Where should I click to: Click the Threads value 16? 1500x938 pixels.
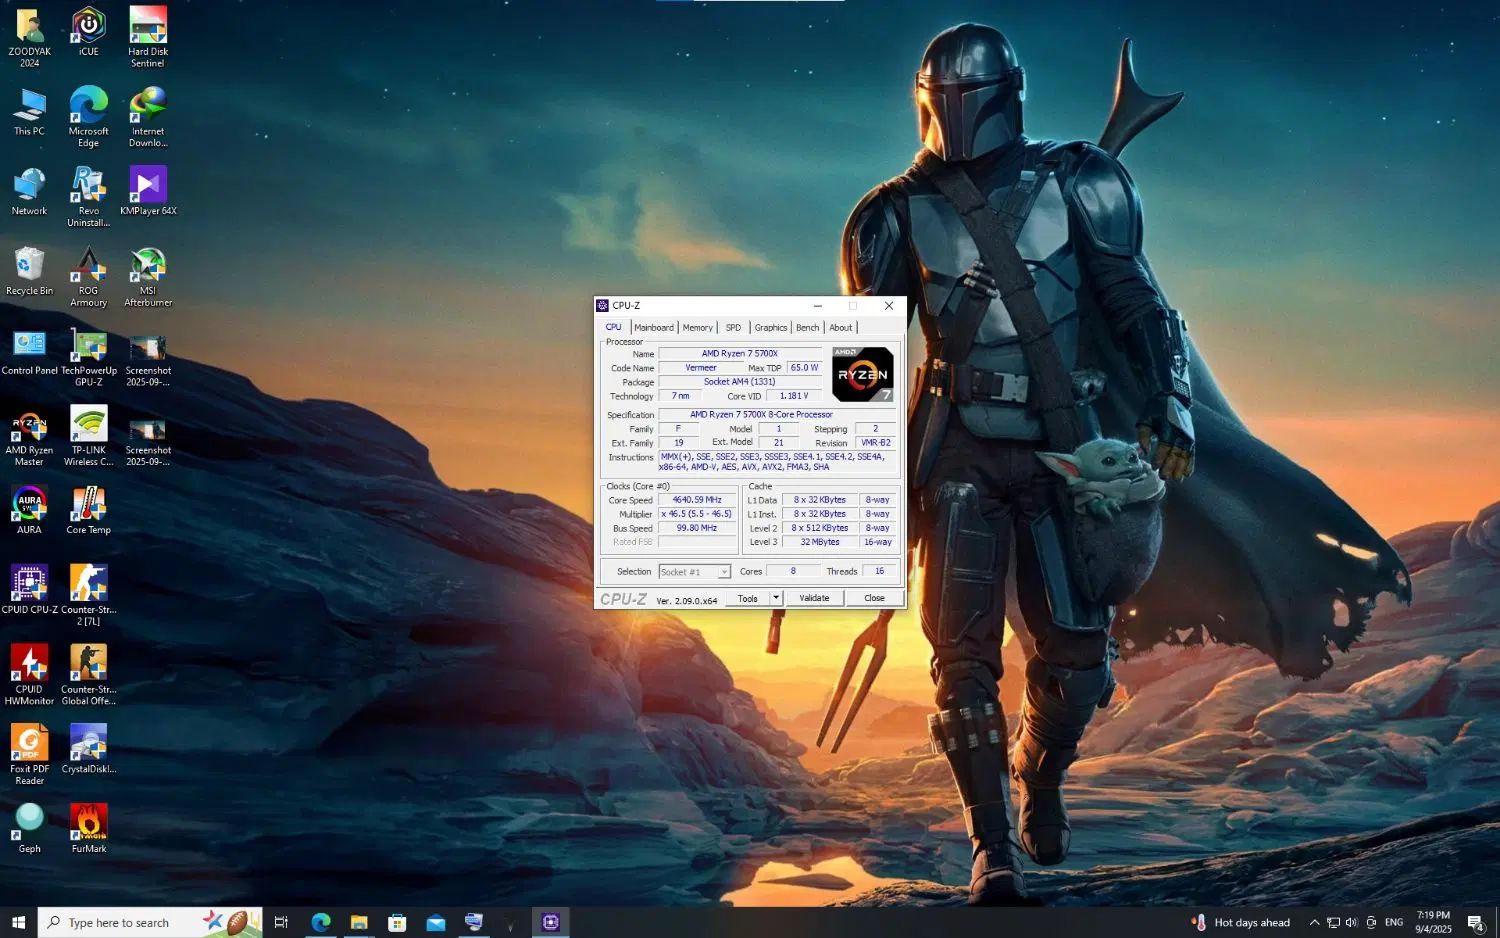[x=880, y=572]
